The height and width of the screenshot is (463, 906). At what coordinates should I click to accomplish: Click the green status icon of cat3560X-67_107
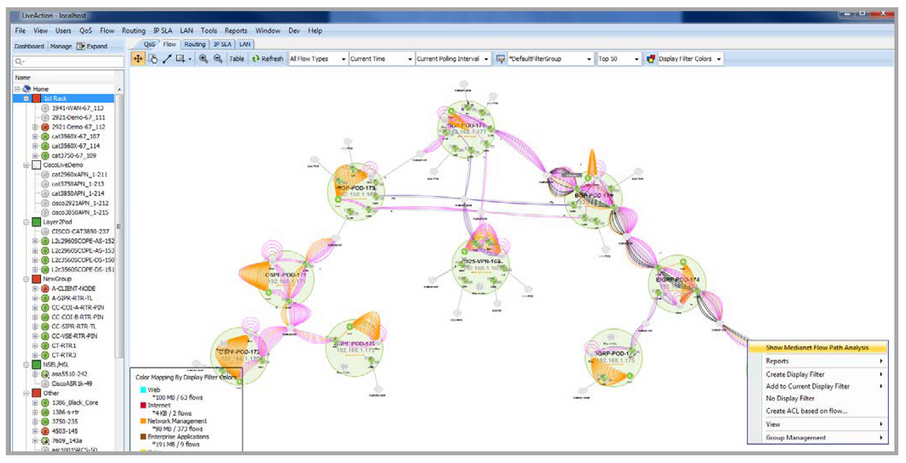pyautogui.click(x=45, y=136)
